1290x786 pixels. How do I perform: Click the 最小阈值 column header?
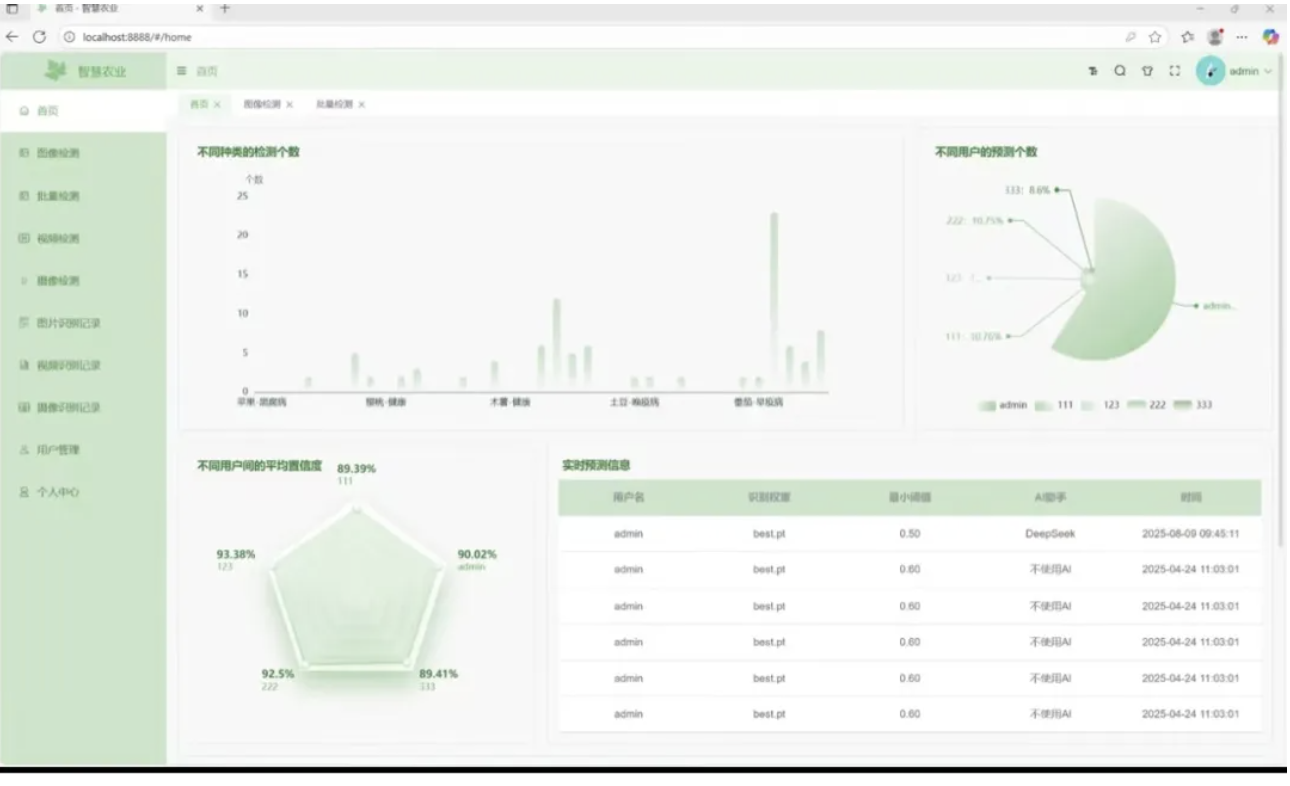click(x=909, y=497)
